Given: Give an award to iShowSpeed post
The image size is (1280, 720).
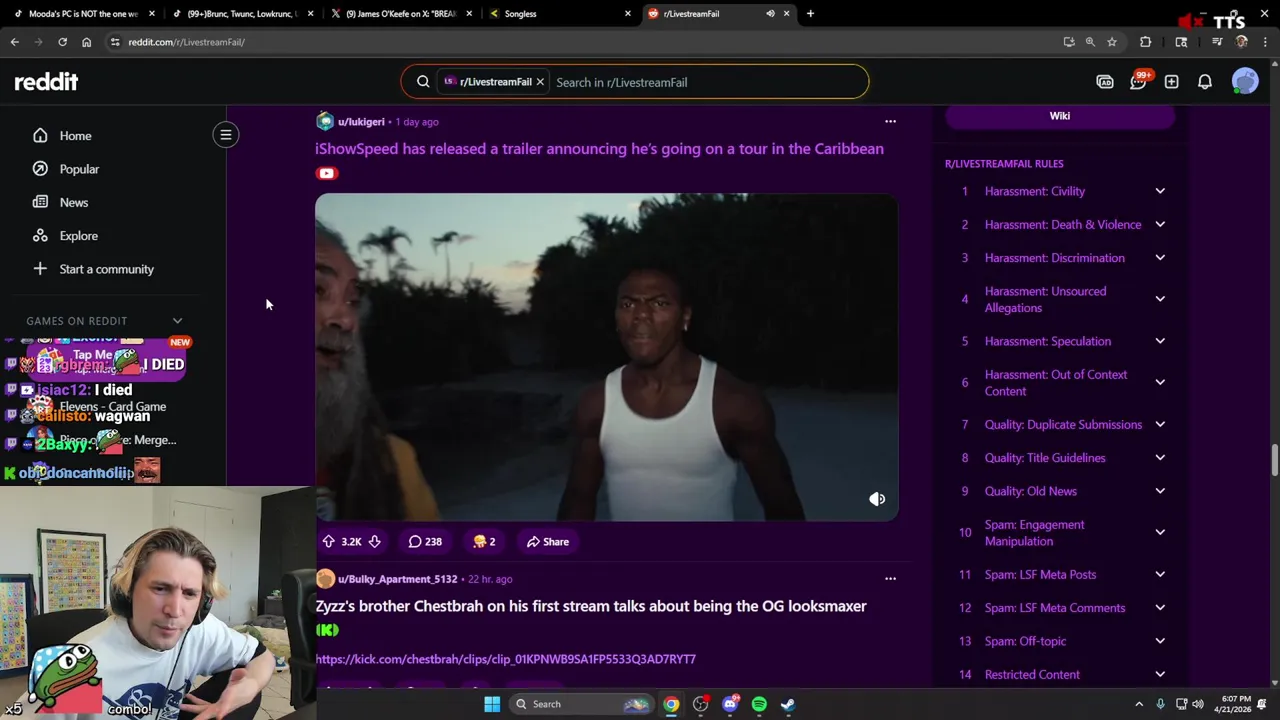Looking at the screenshot, I should coord(484,541).
